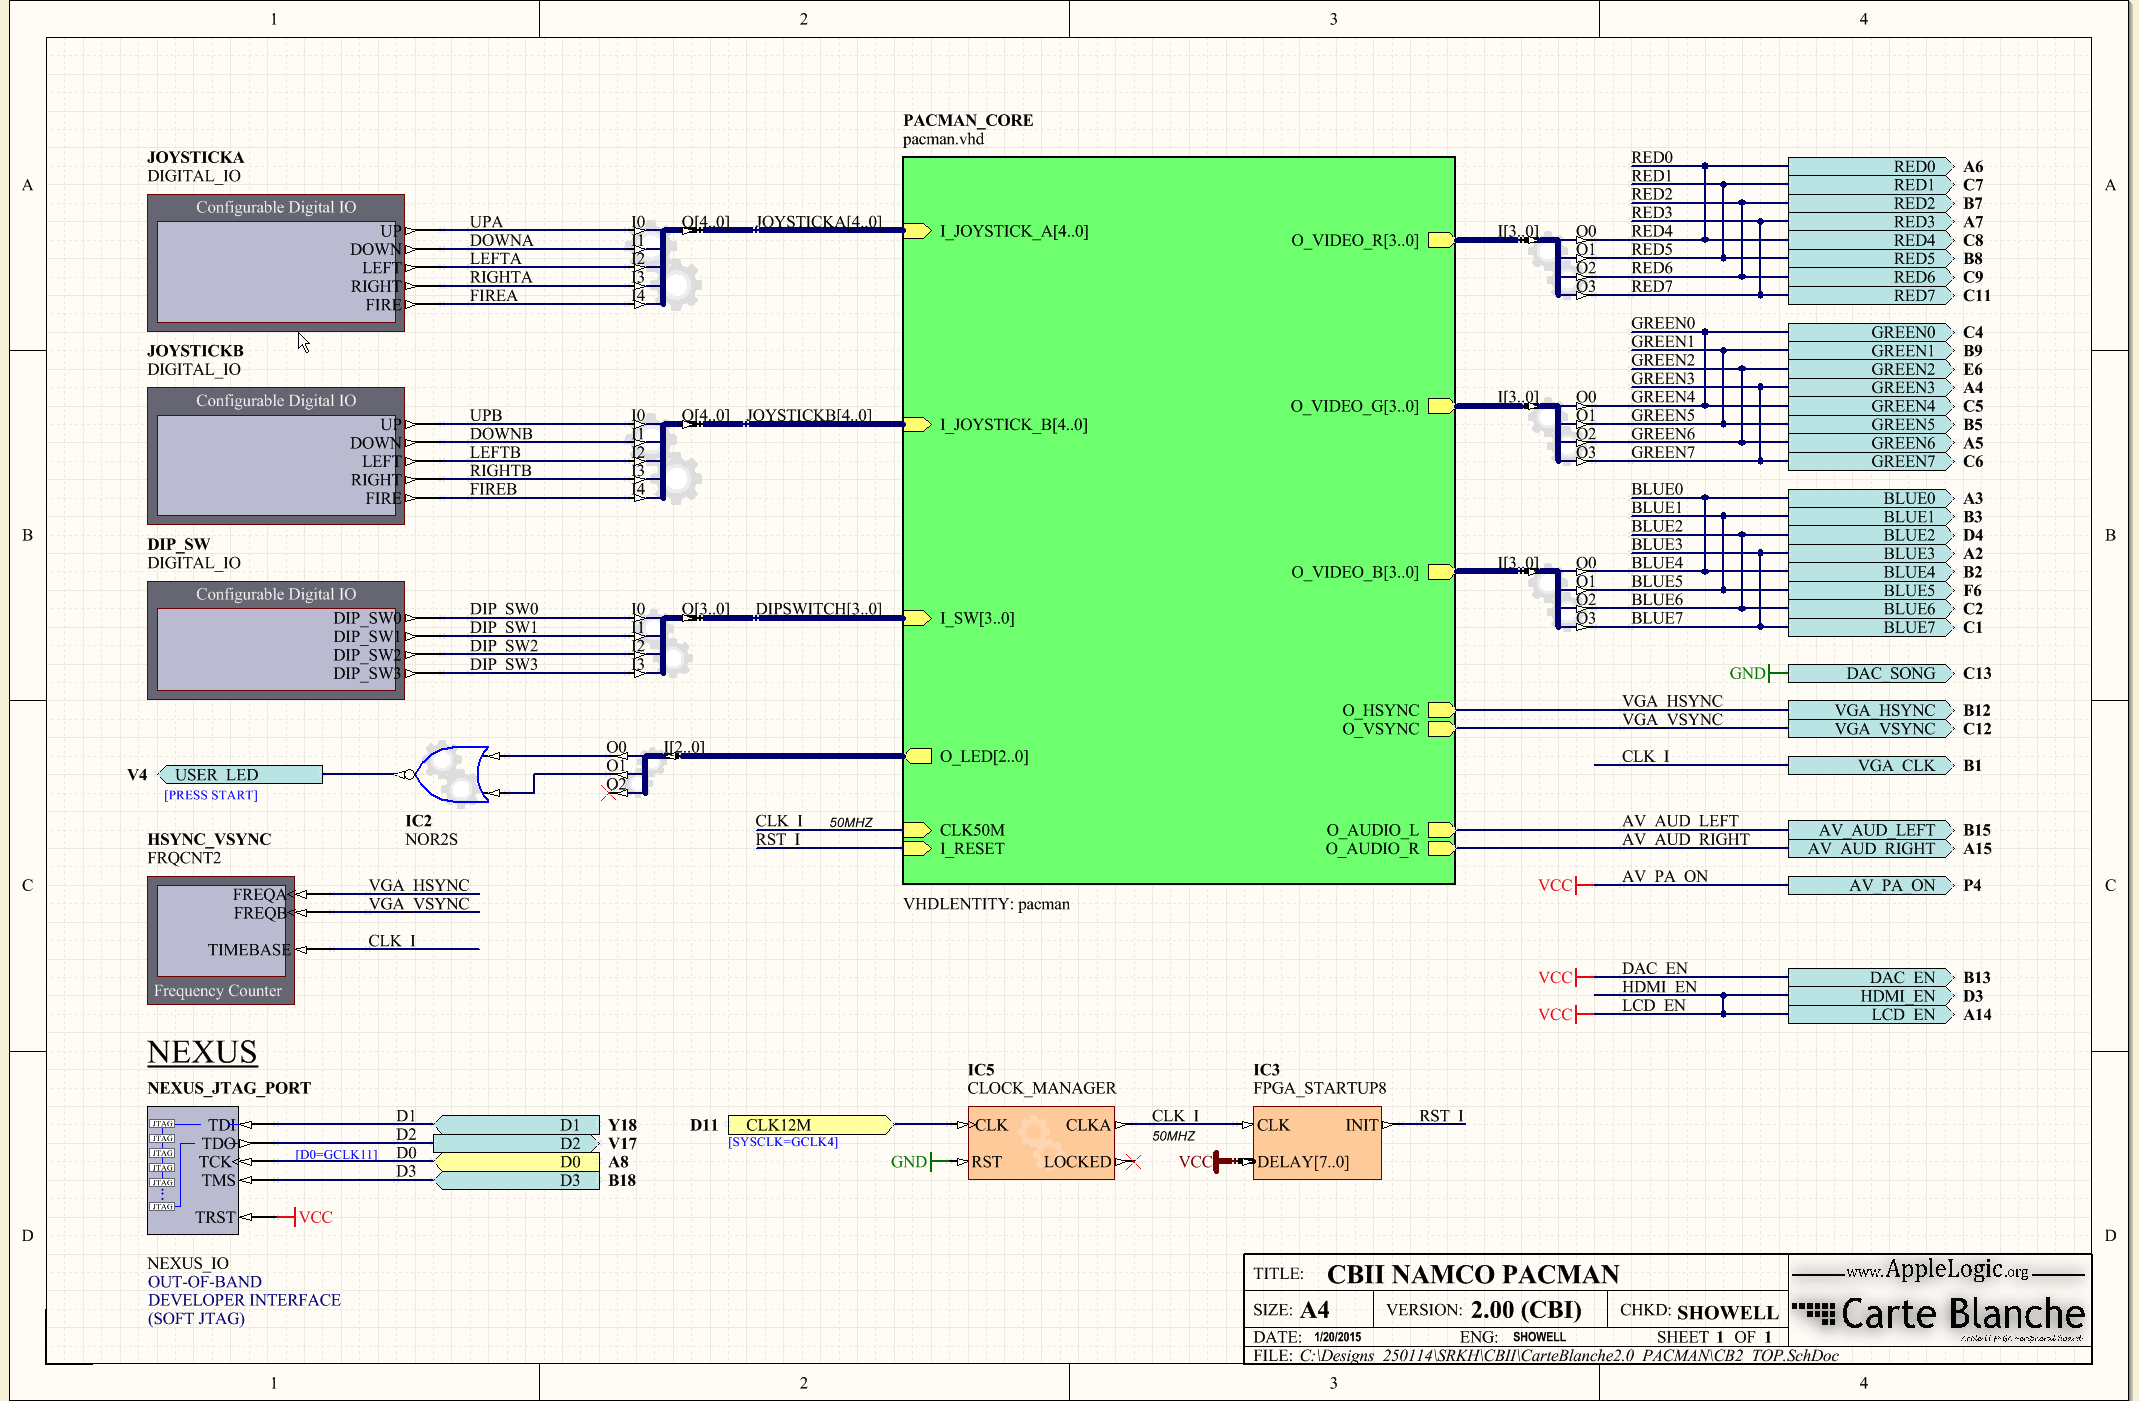The width and height of the screenshot is (2139, 1401).
Task: Select the yellow D0 JTAG port A8
Action: (x=517, y=1162)
